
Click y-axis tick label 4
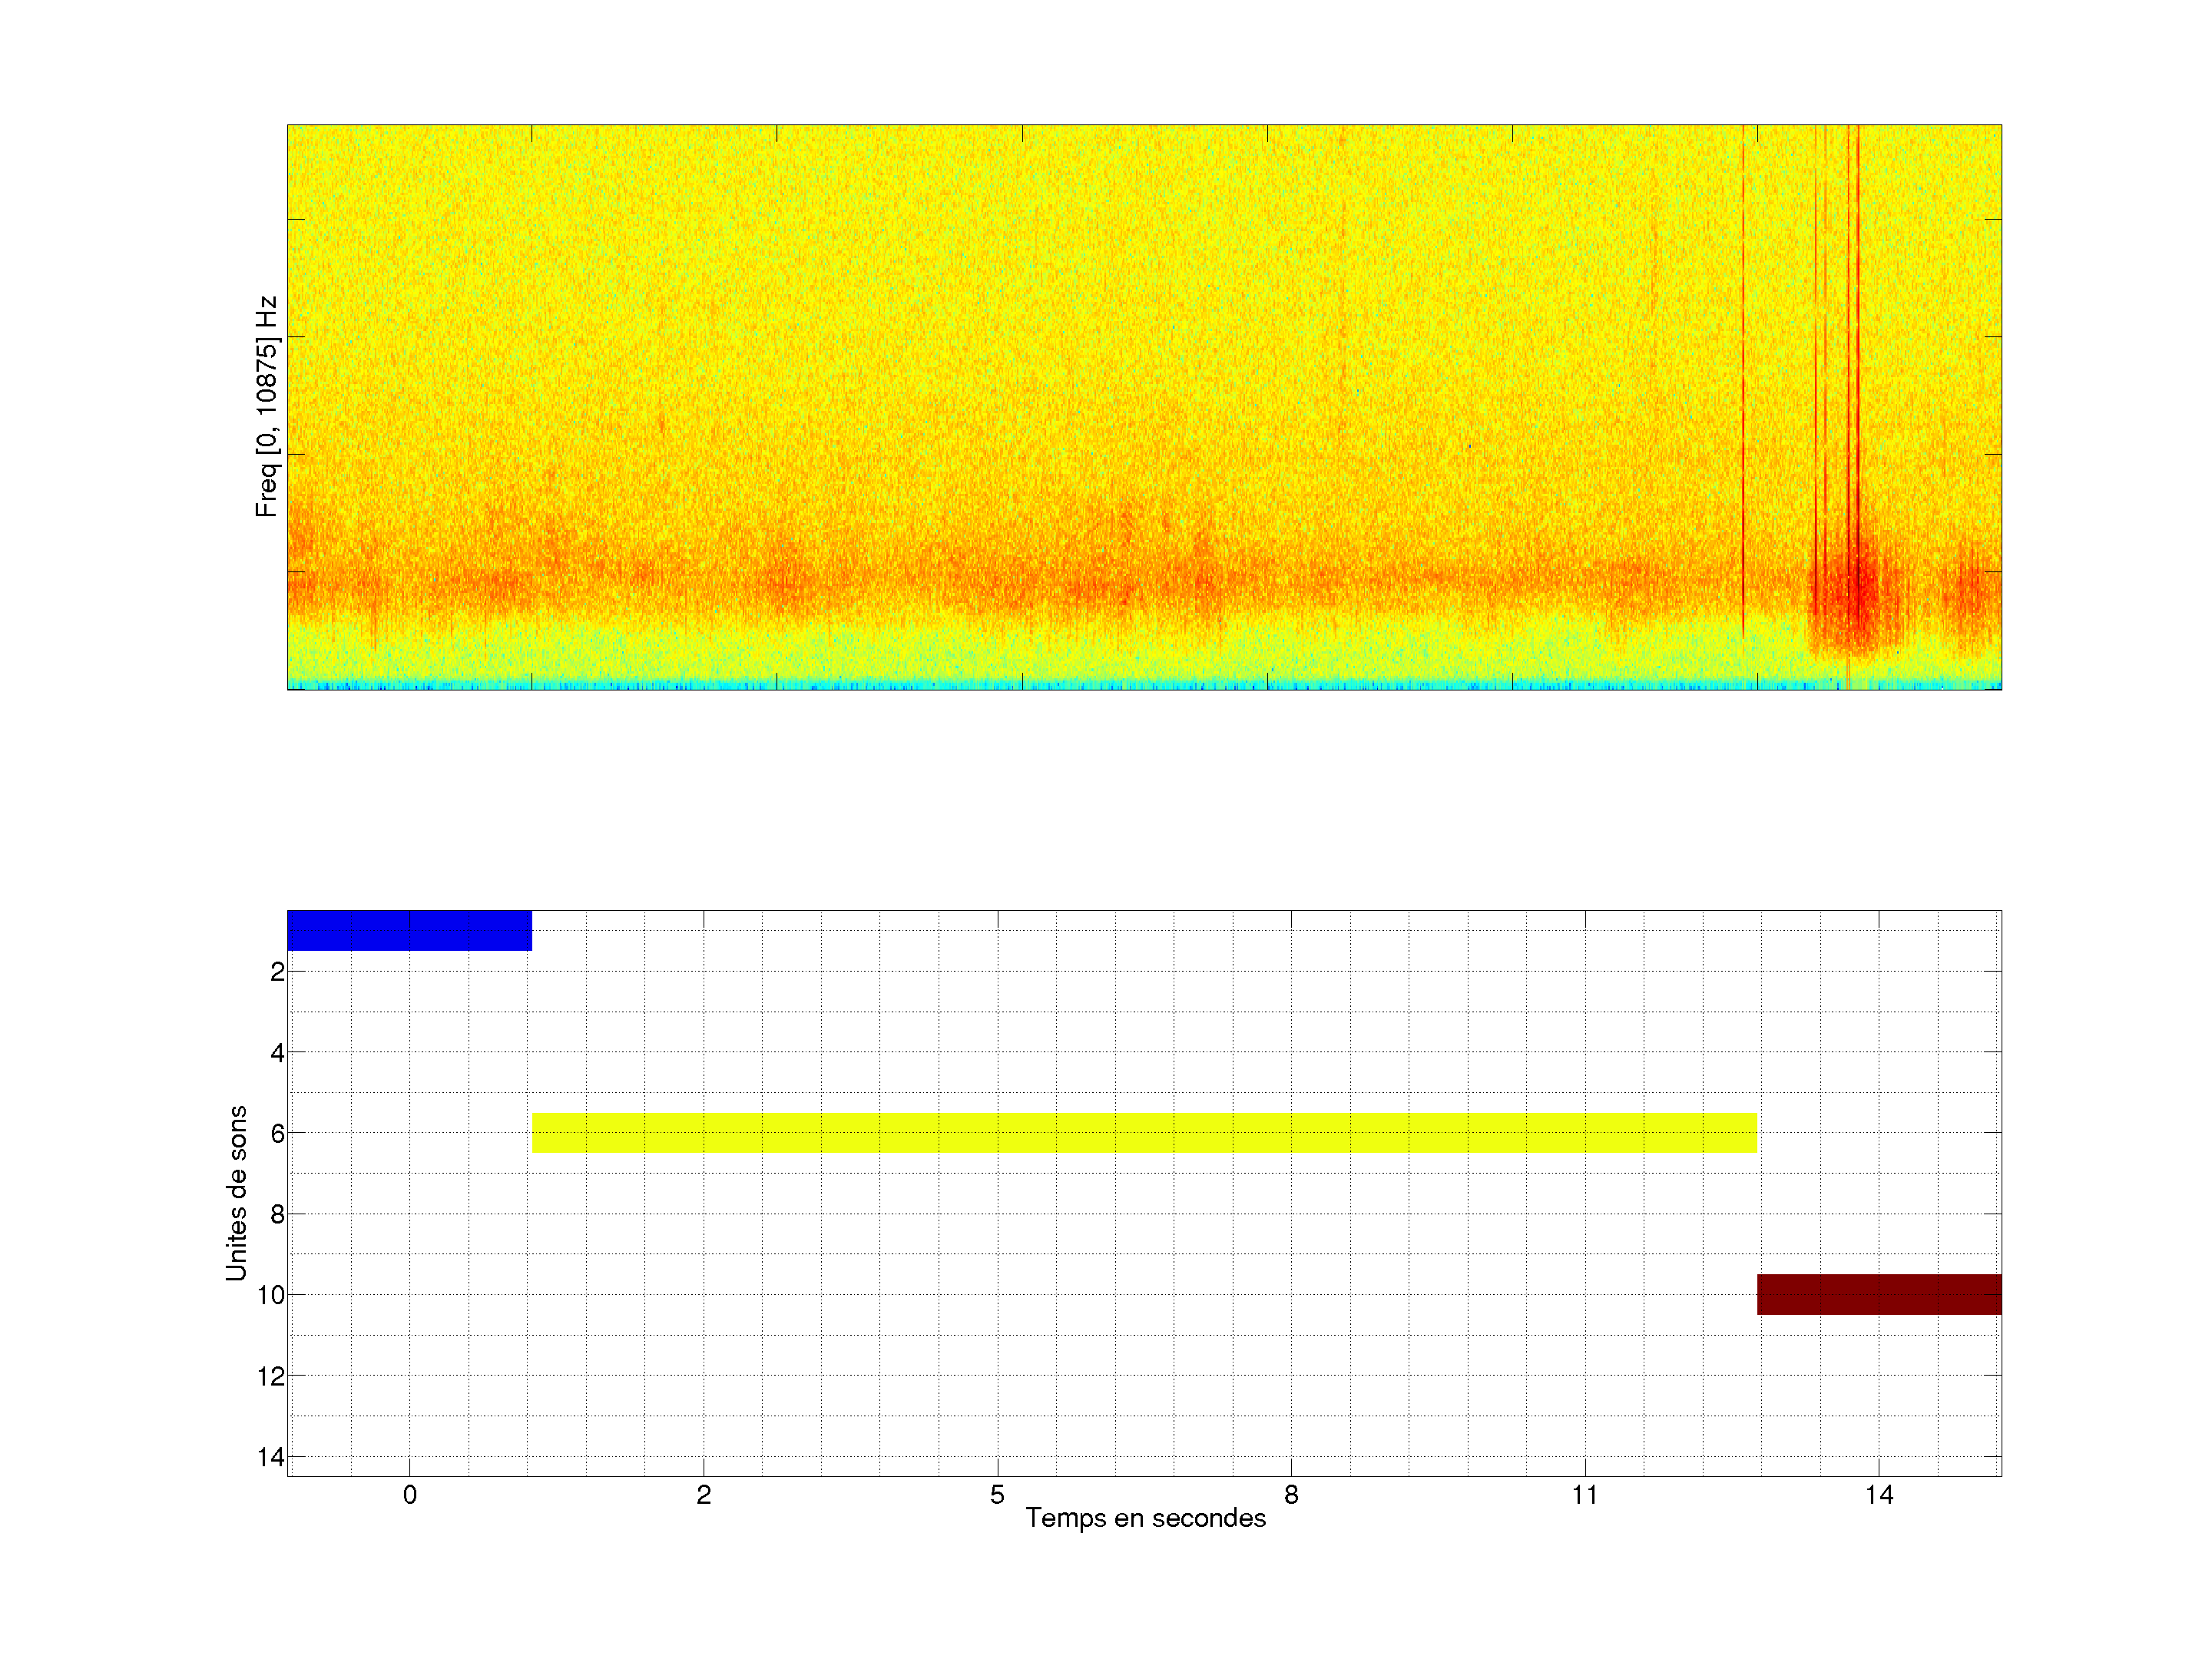[277, 1053]
